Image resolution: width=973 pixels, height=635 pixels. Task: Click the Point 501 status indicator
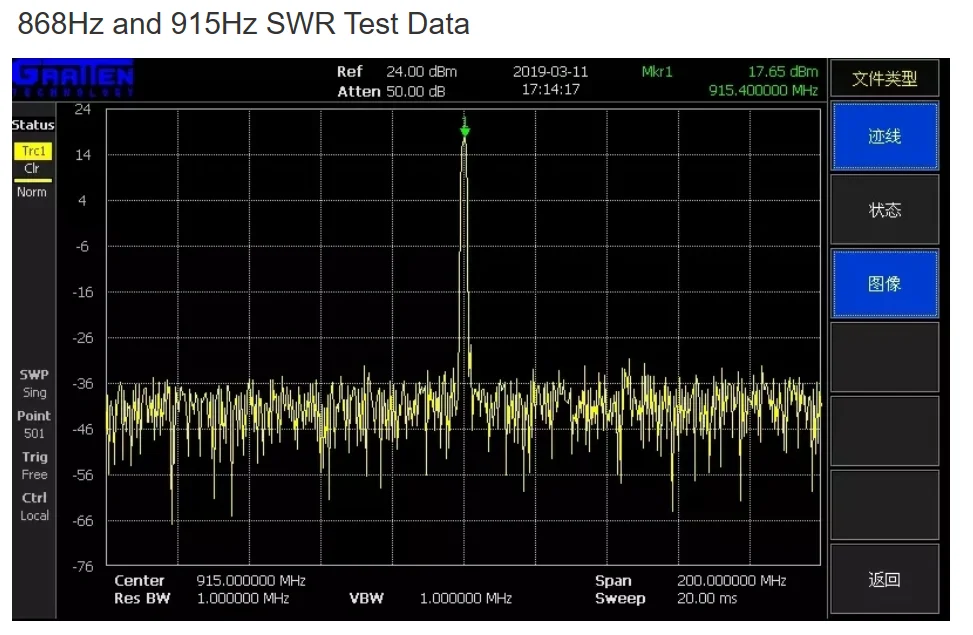pyautogui.click(x=34, y=424)
